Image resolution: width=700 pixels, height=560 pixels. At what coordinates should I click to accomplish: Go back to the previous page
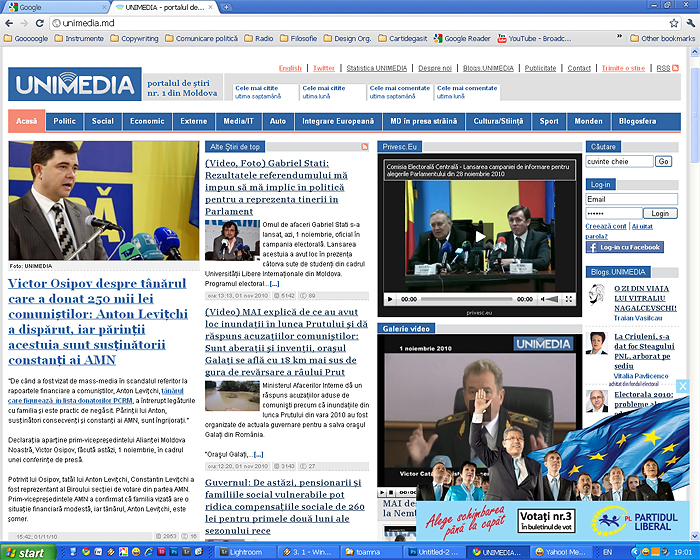coord(9,23)
